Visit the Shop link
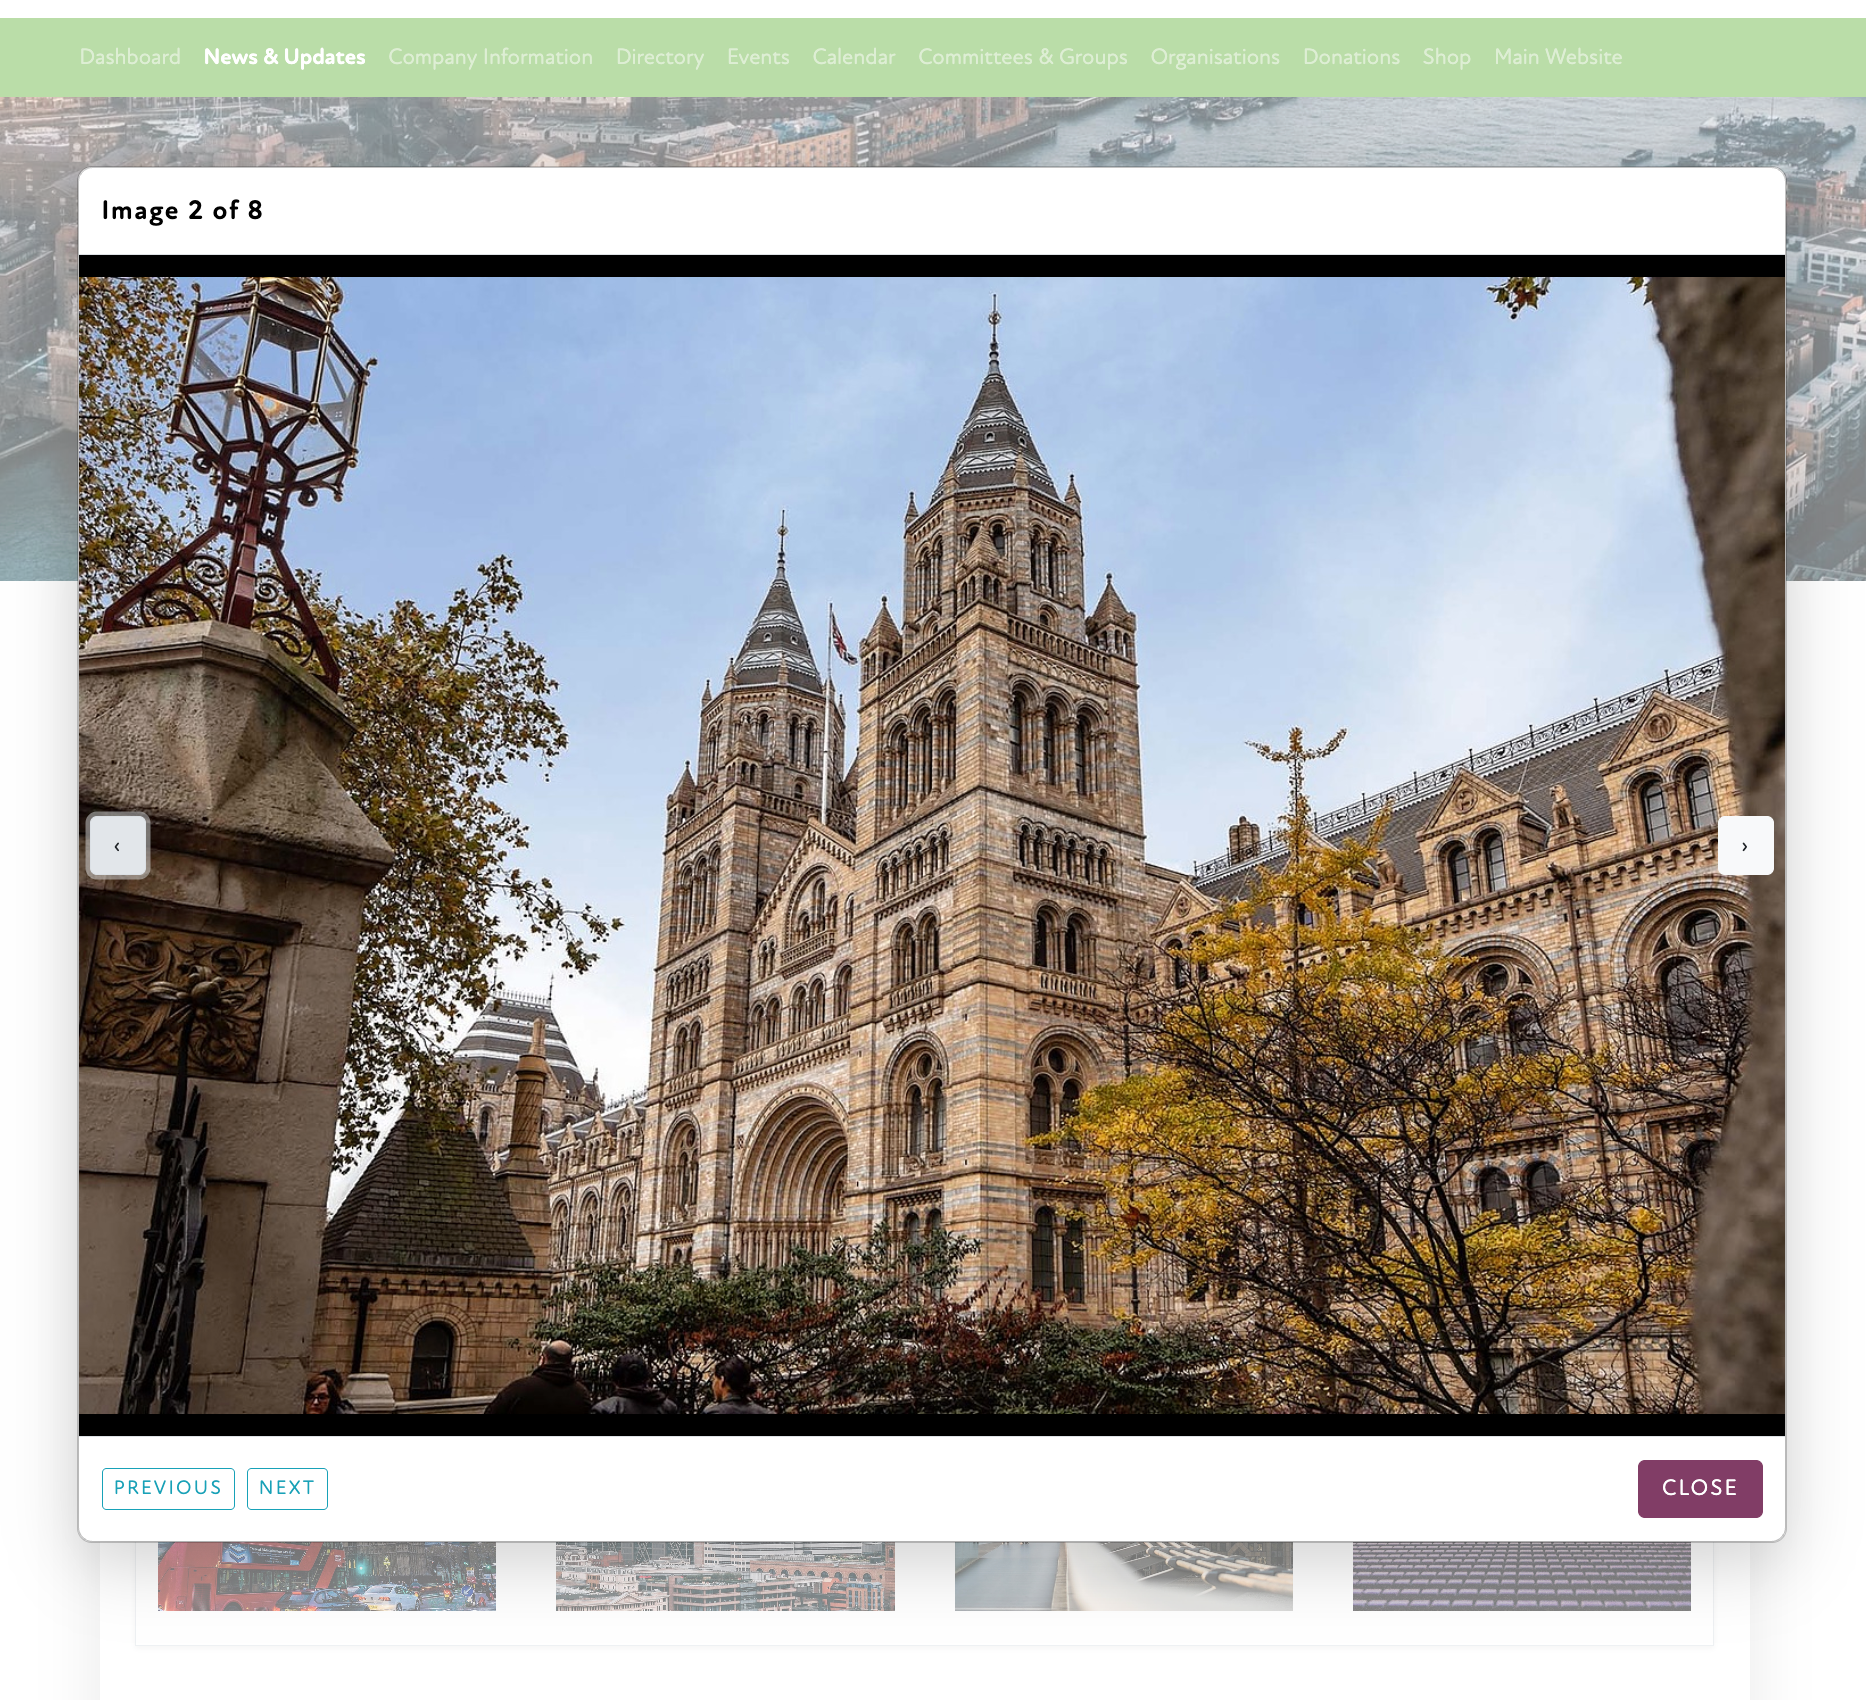The image size is (1866, 1700). click(1446, 57)
